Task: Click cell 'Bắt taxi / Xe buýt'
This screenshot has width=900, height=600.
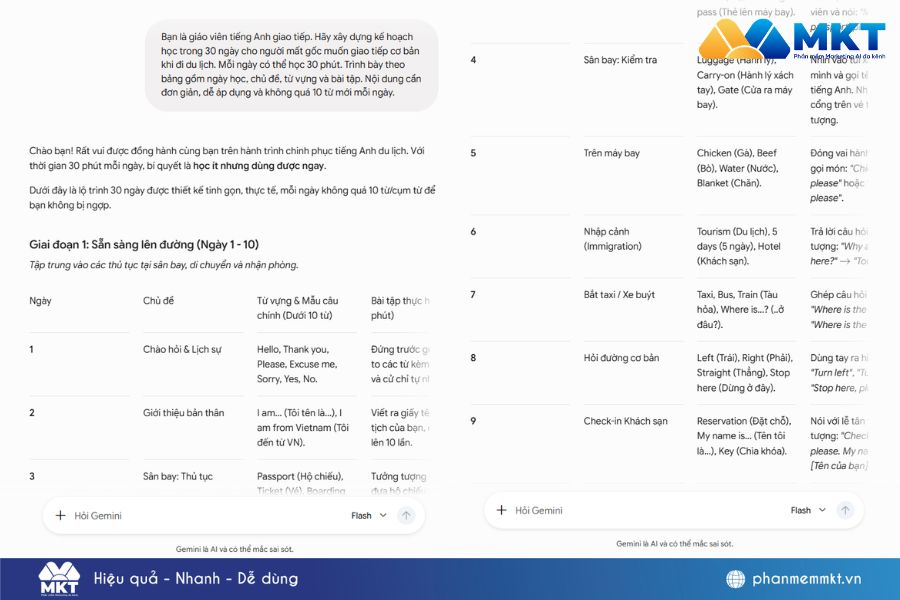Action: 619,295
